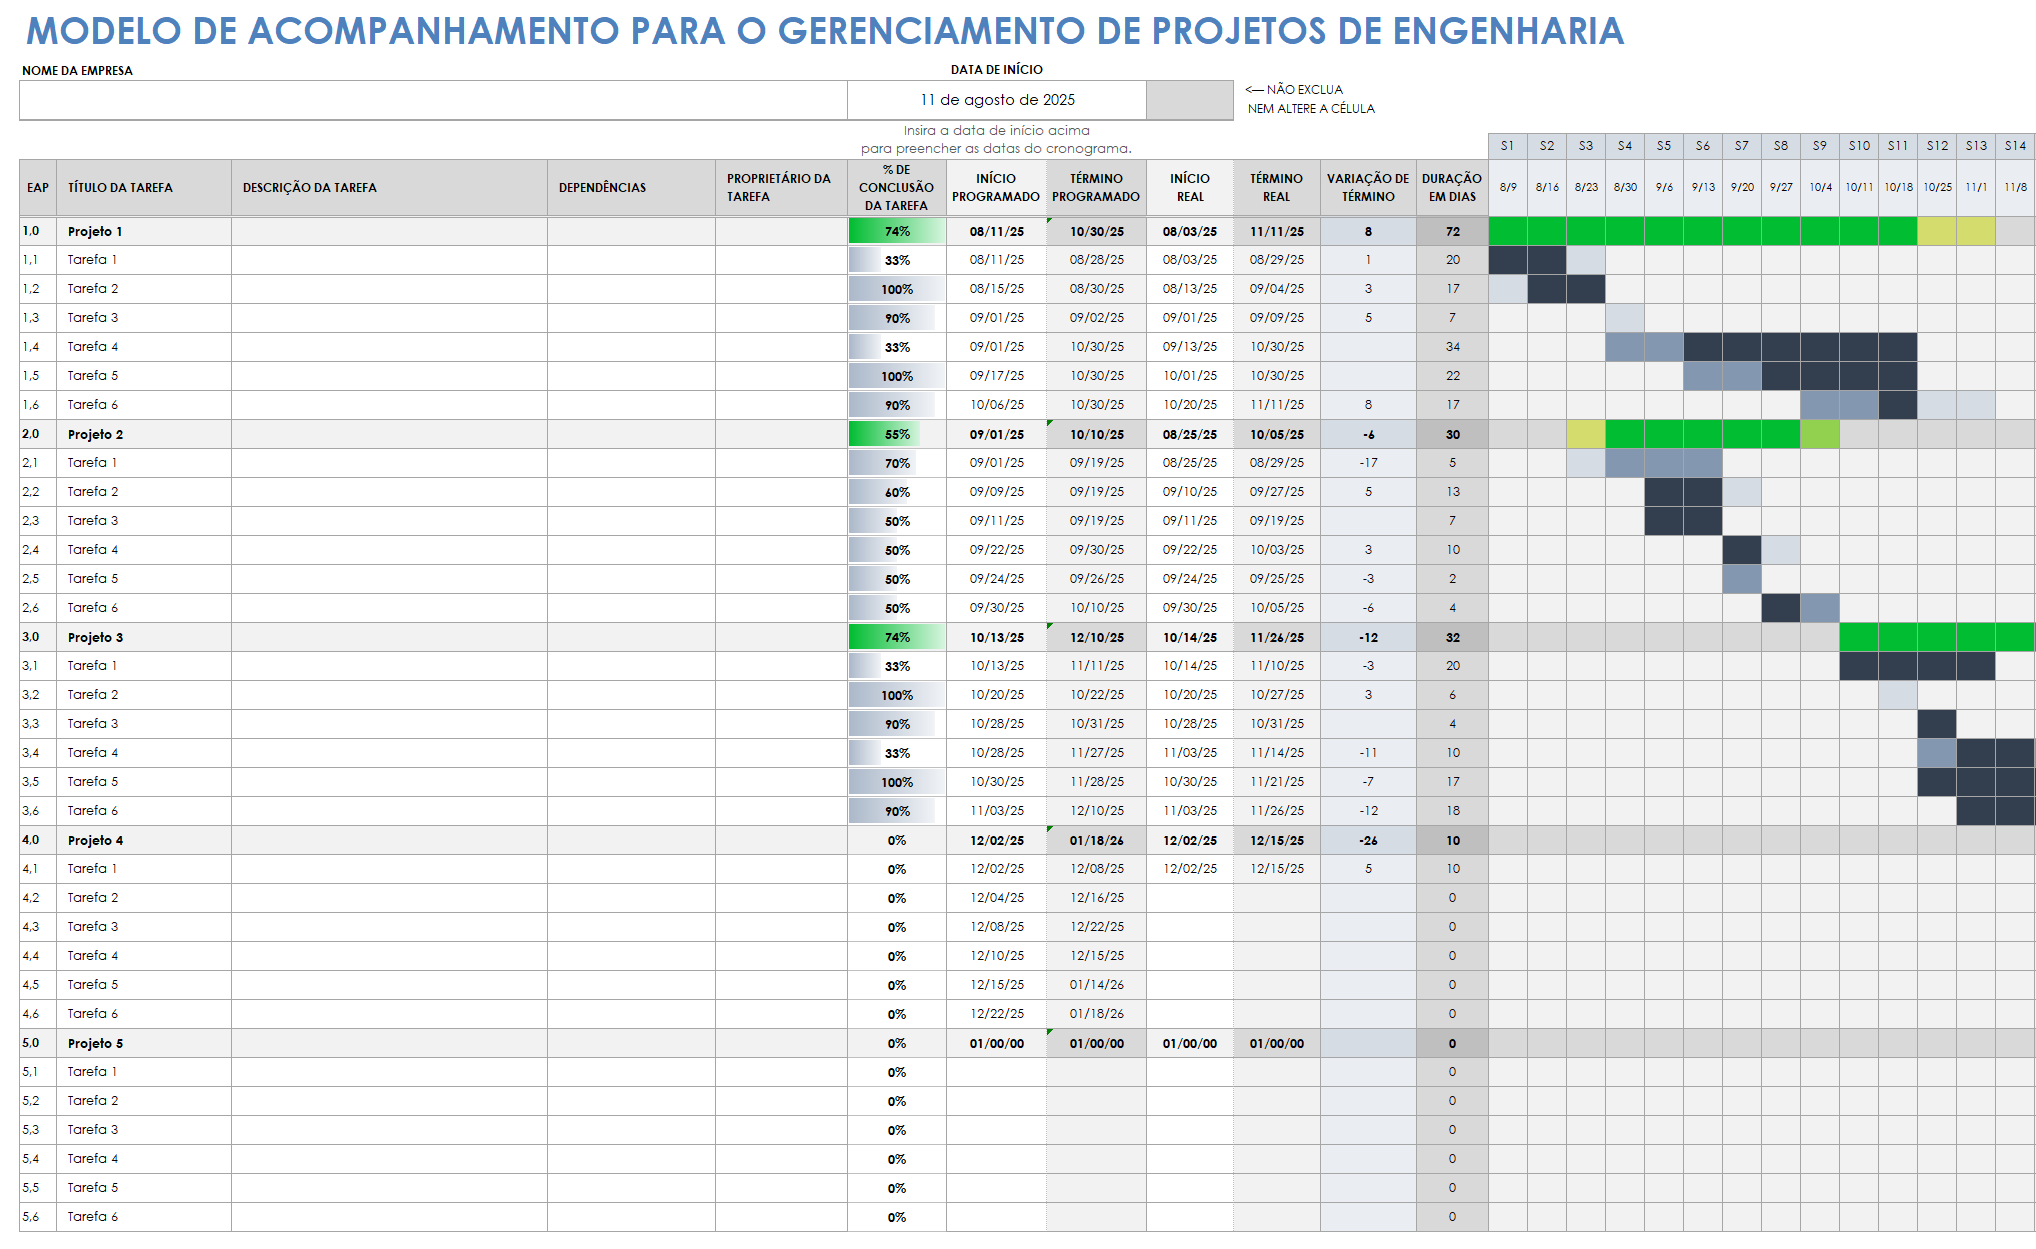
Task: Select the S7 week header
Action: coord(1742,146)
